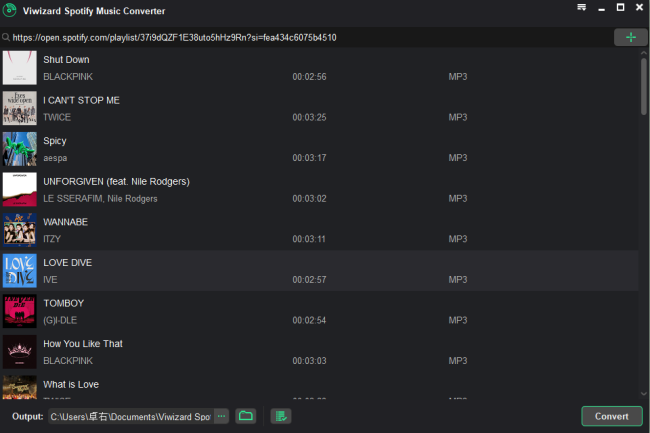
Task: Select How You Like That track
Action: [x=84, y=344]
